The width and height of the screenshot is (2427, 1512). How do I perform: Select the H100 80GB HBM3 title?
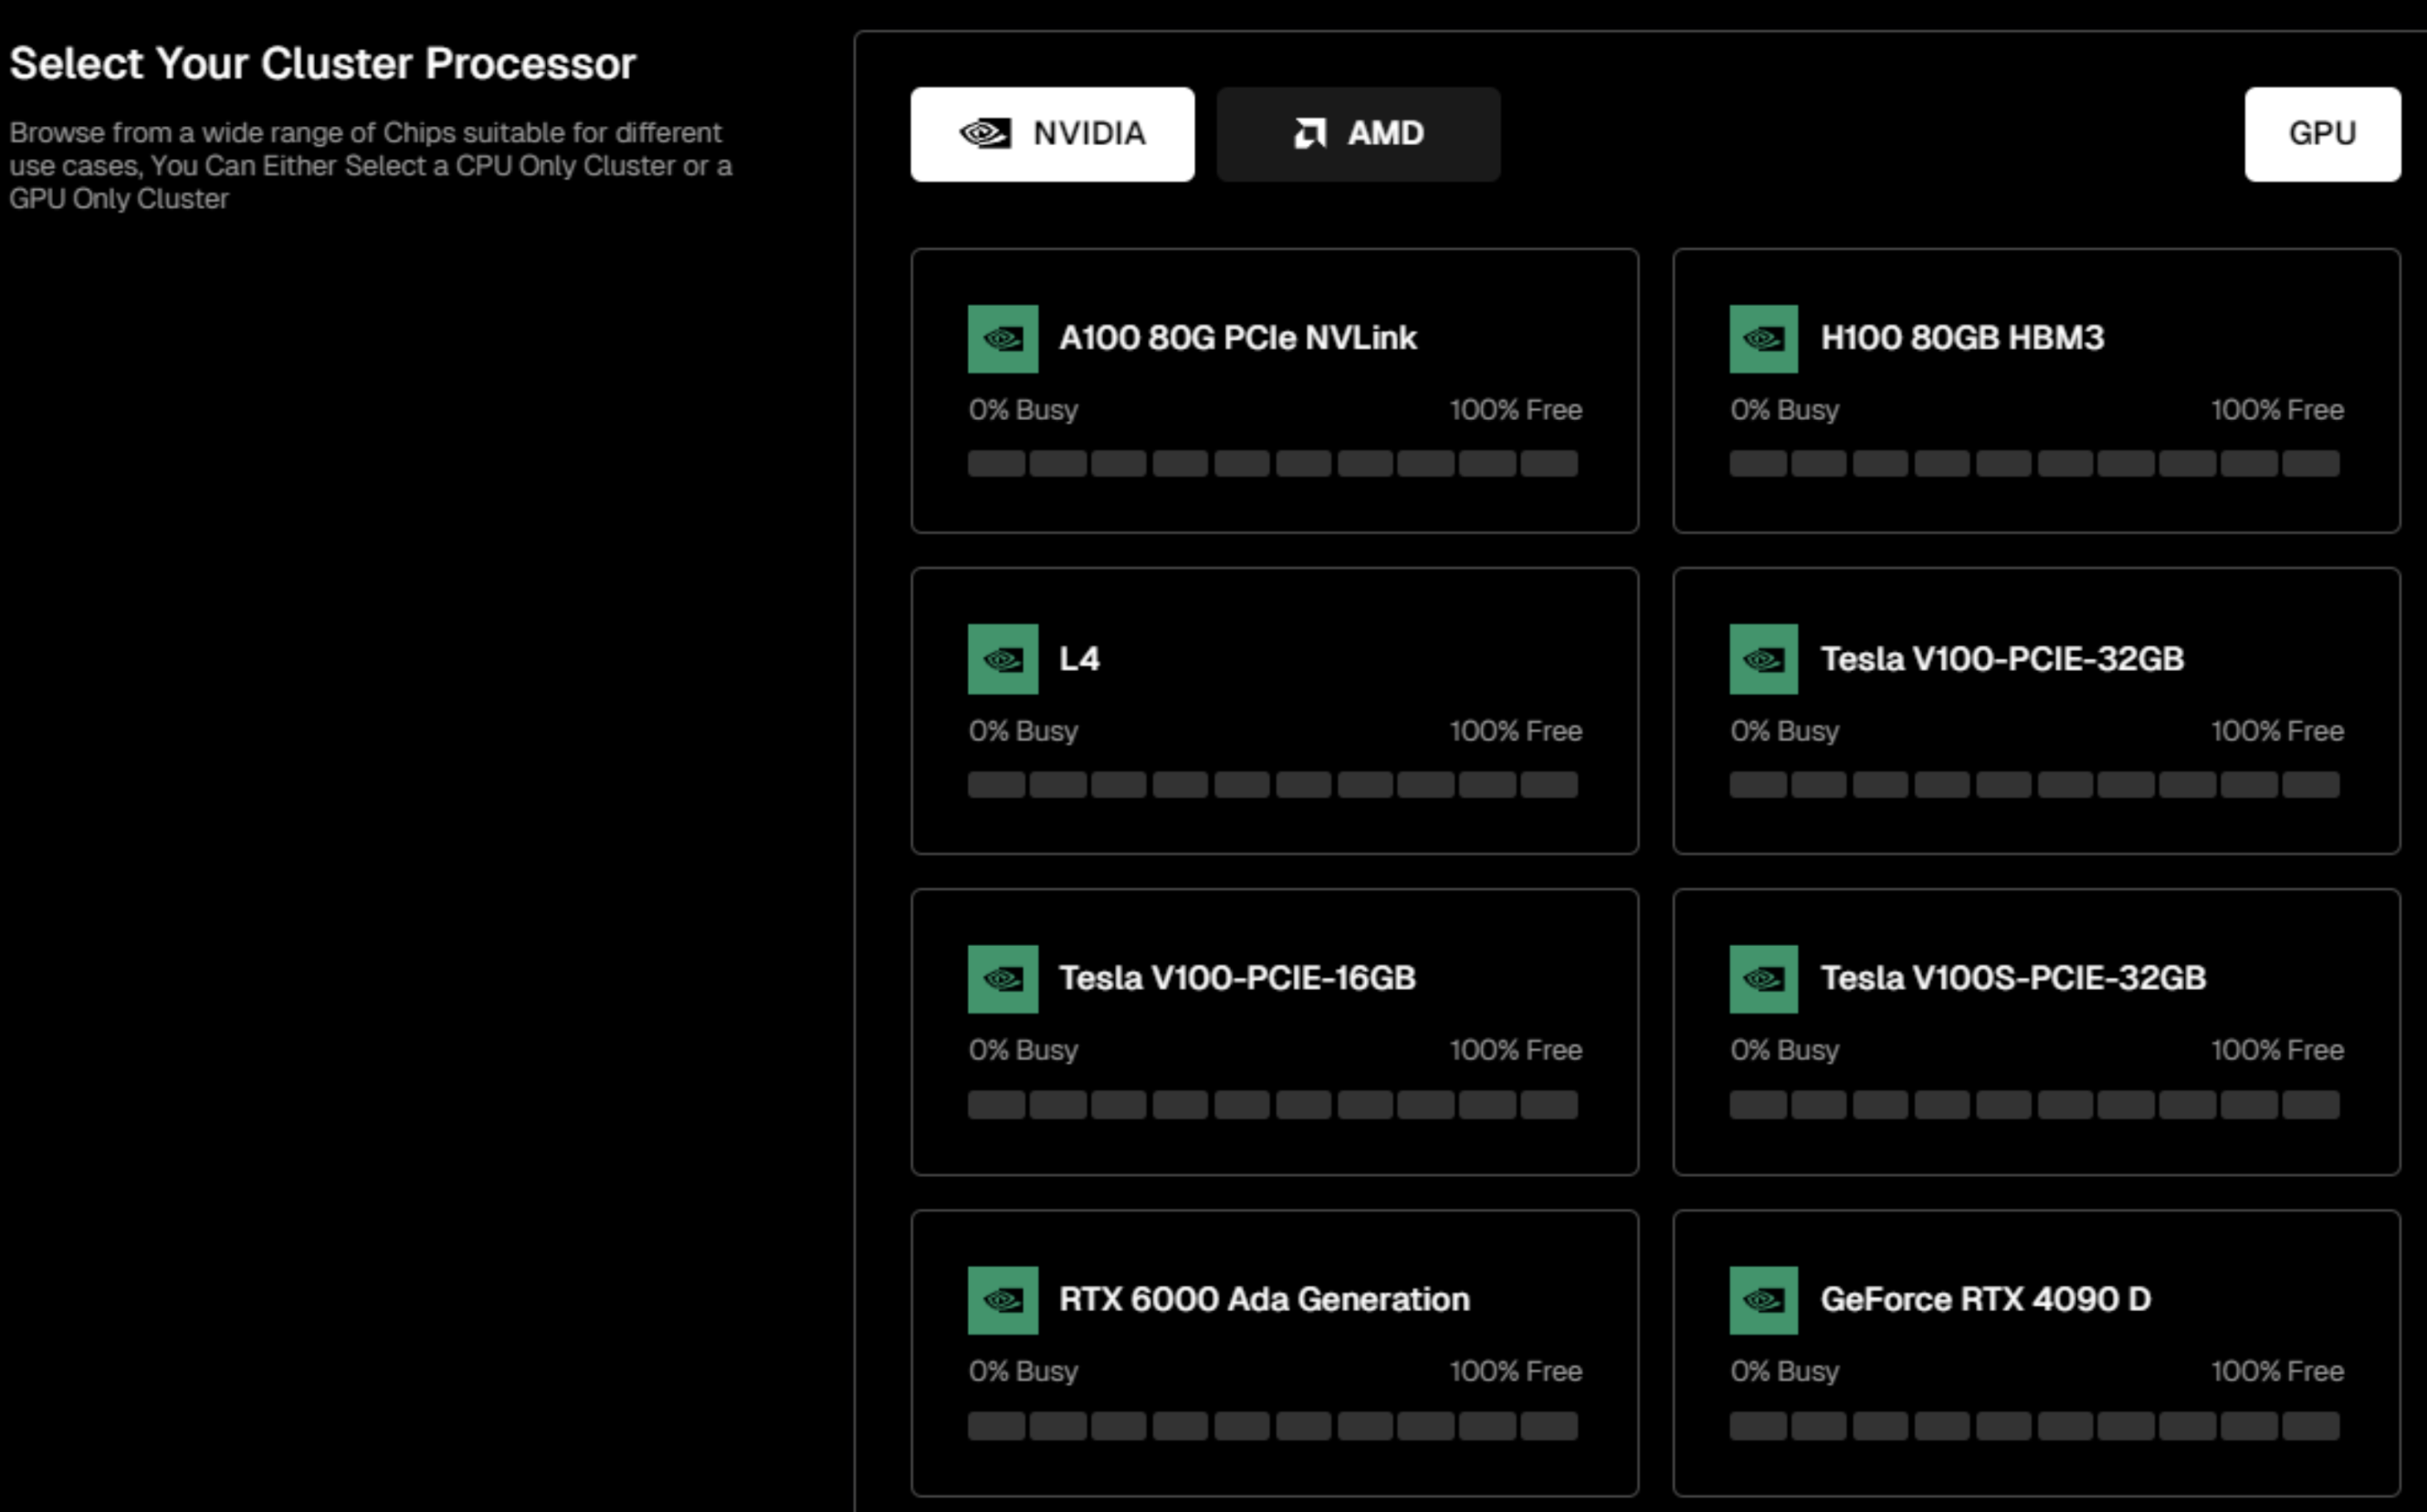tap(1962, 338)
